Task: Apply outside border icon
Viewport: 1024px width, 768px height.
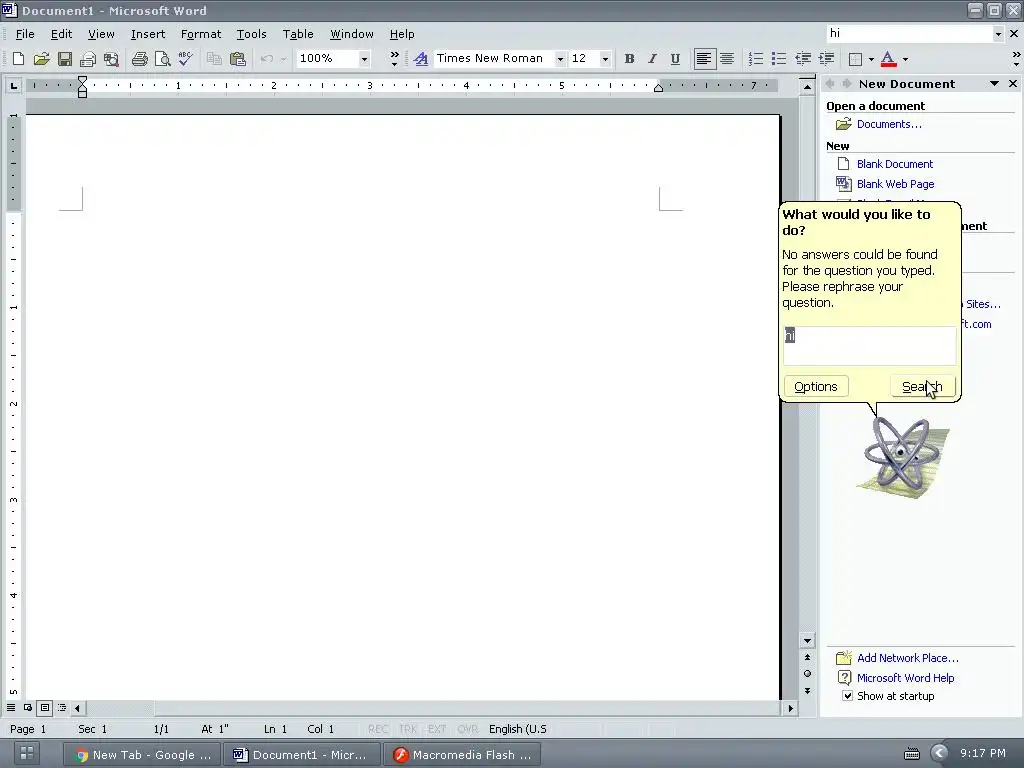Action: (x=855, y=59)
